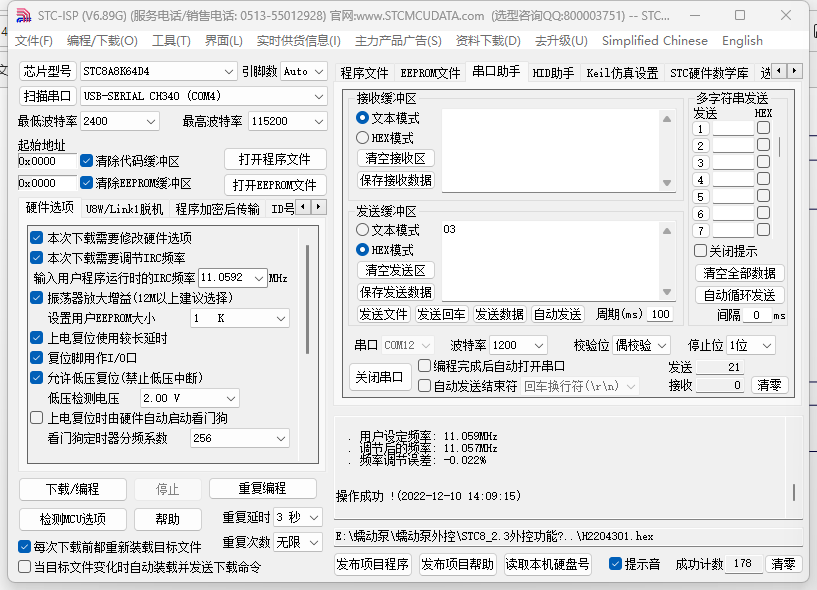Enable 编程完成后自动打开串口 checkbox
The image size is (817, 590).
[x=425, y=366]
